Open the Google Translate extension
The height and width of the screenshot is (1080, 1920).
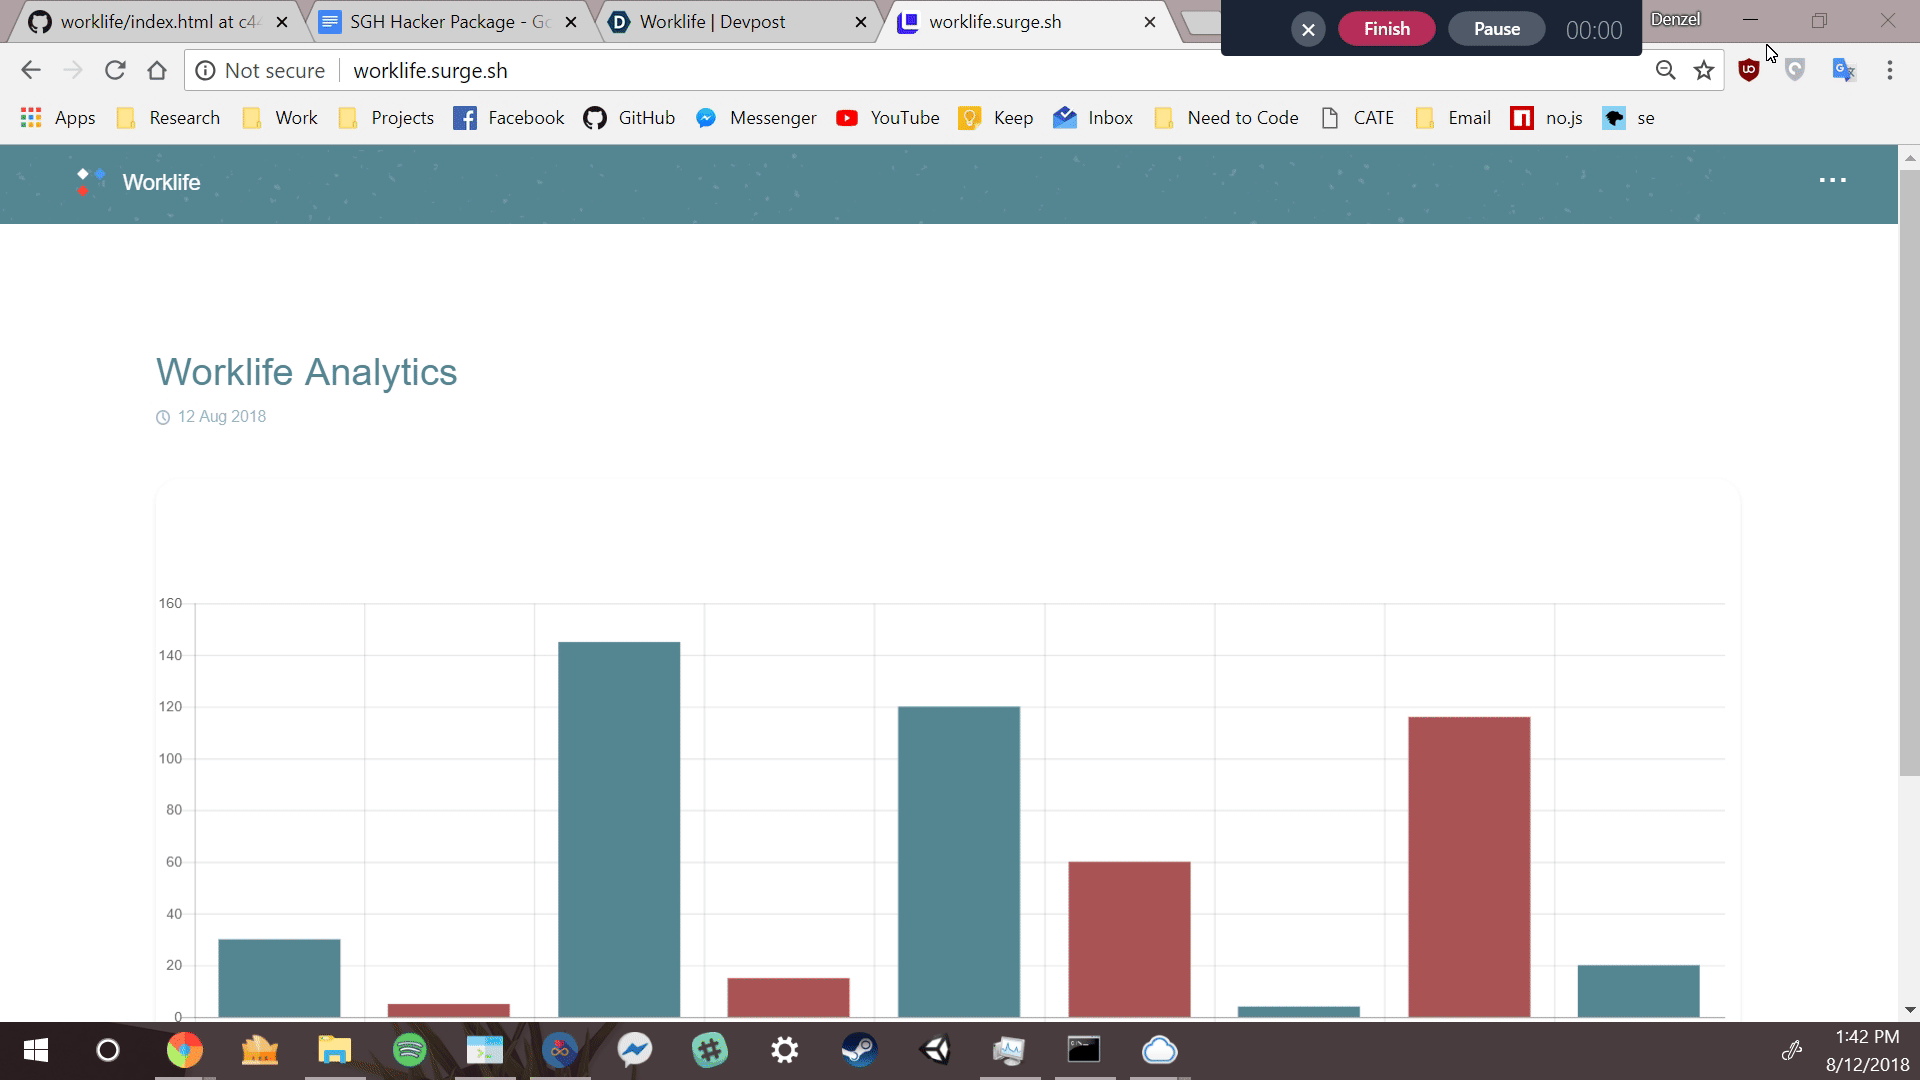1843,70
